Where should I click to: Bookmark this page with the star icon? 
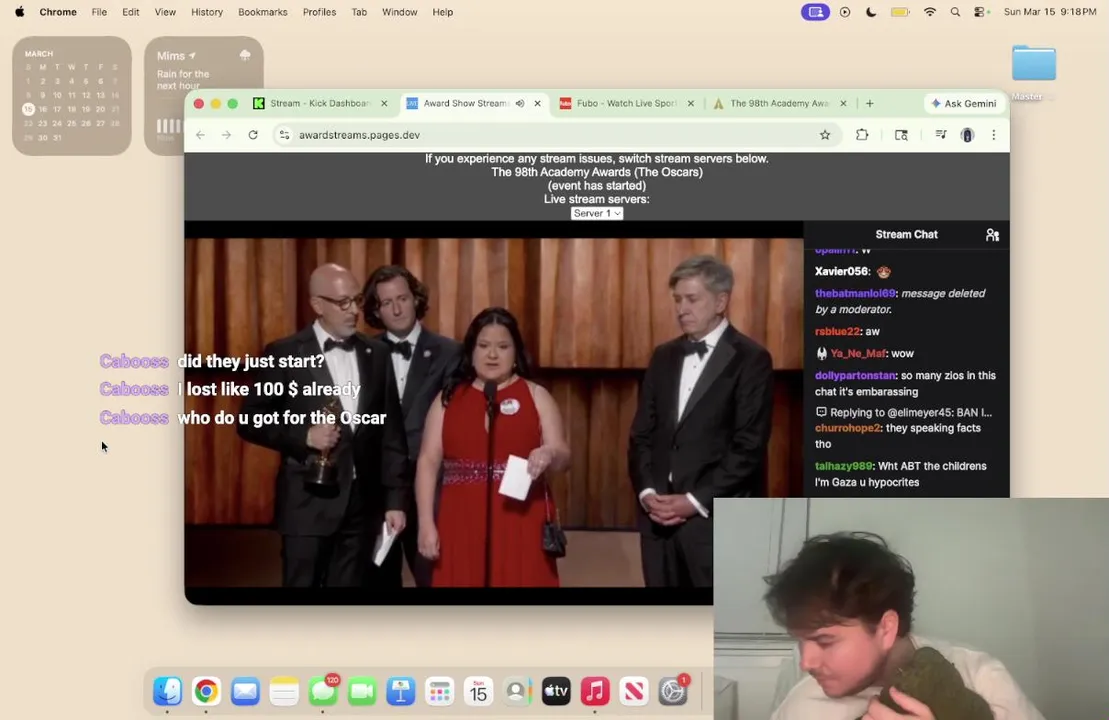tap(825, 135)
